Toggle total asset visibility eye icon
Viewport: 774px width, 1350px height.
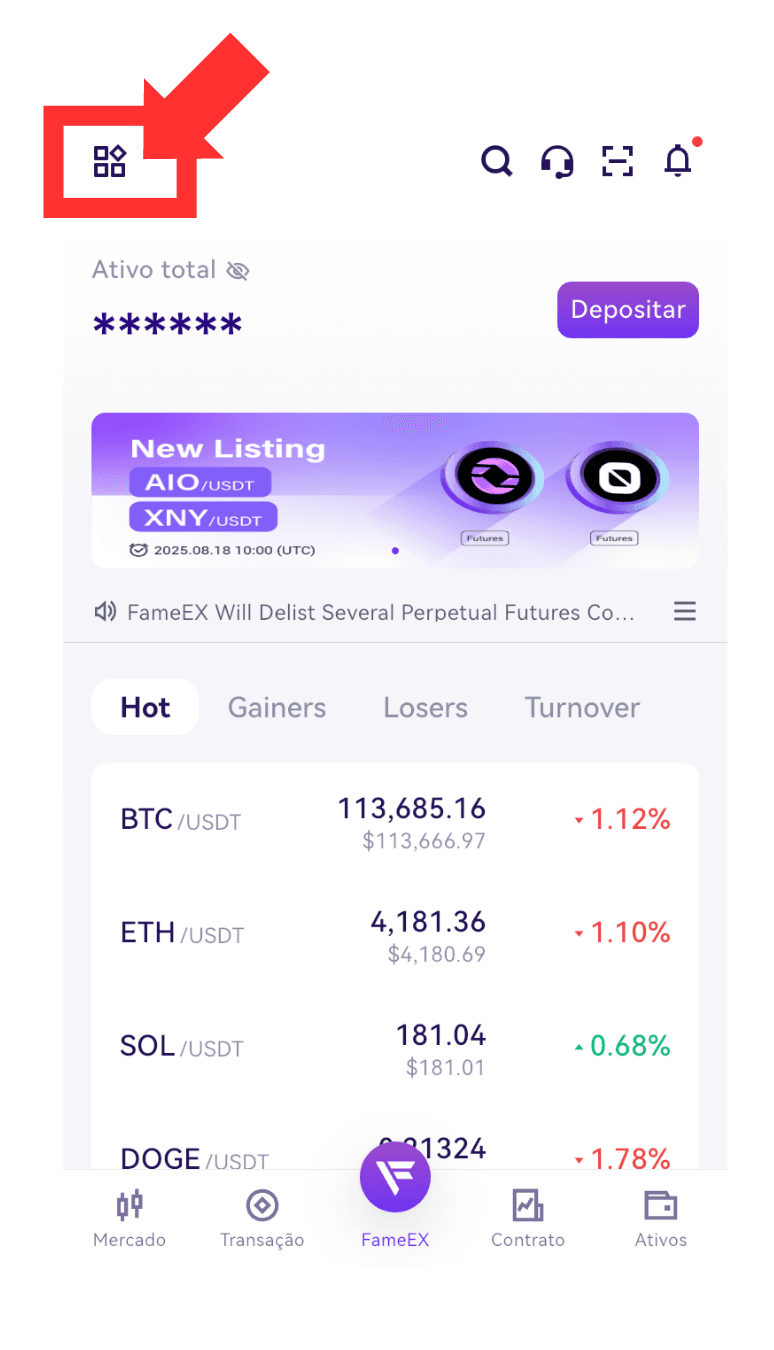point(237,270)
